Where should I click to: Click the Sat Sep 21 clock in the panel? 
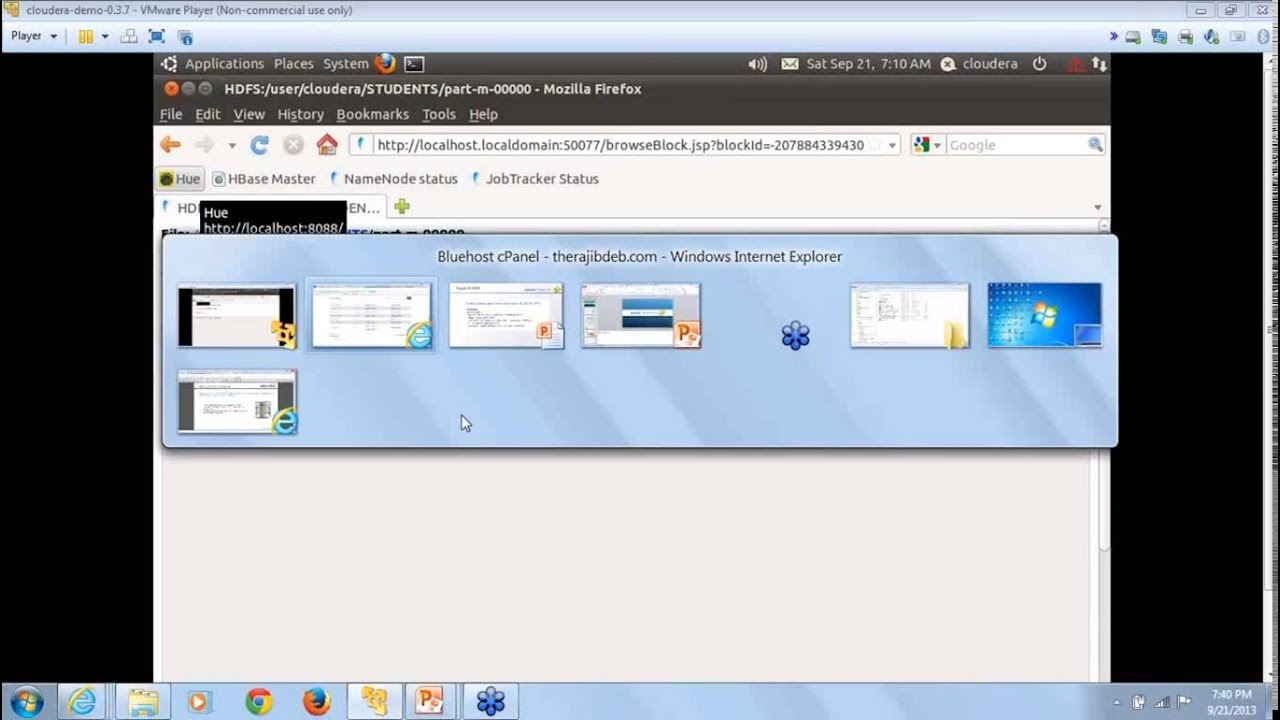(868, 64)
